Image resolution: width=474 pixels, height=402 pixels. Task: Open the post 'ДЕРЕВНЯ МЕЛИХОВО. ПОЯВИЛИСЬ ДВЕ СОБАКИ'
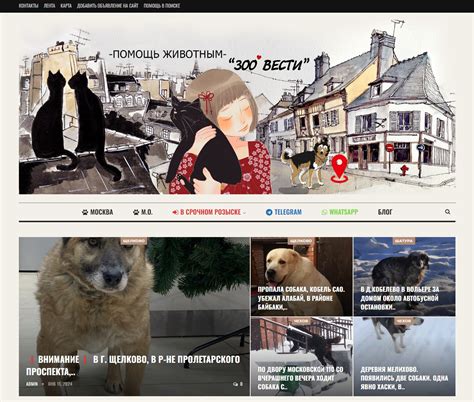click(404, 378)
